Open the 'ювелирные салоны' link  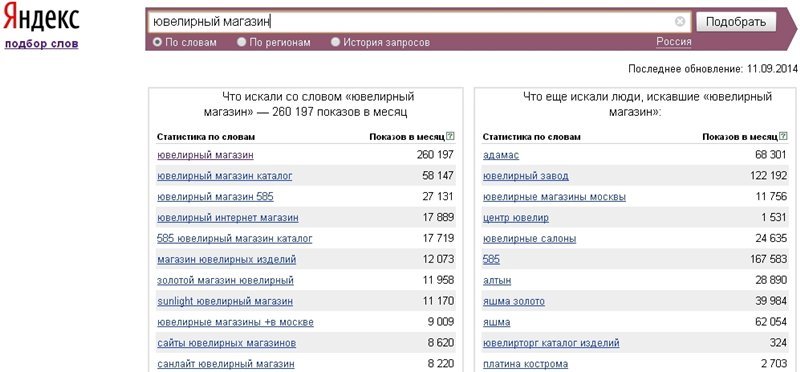click(x=530, y=238)
